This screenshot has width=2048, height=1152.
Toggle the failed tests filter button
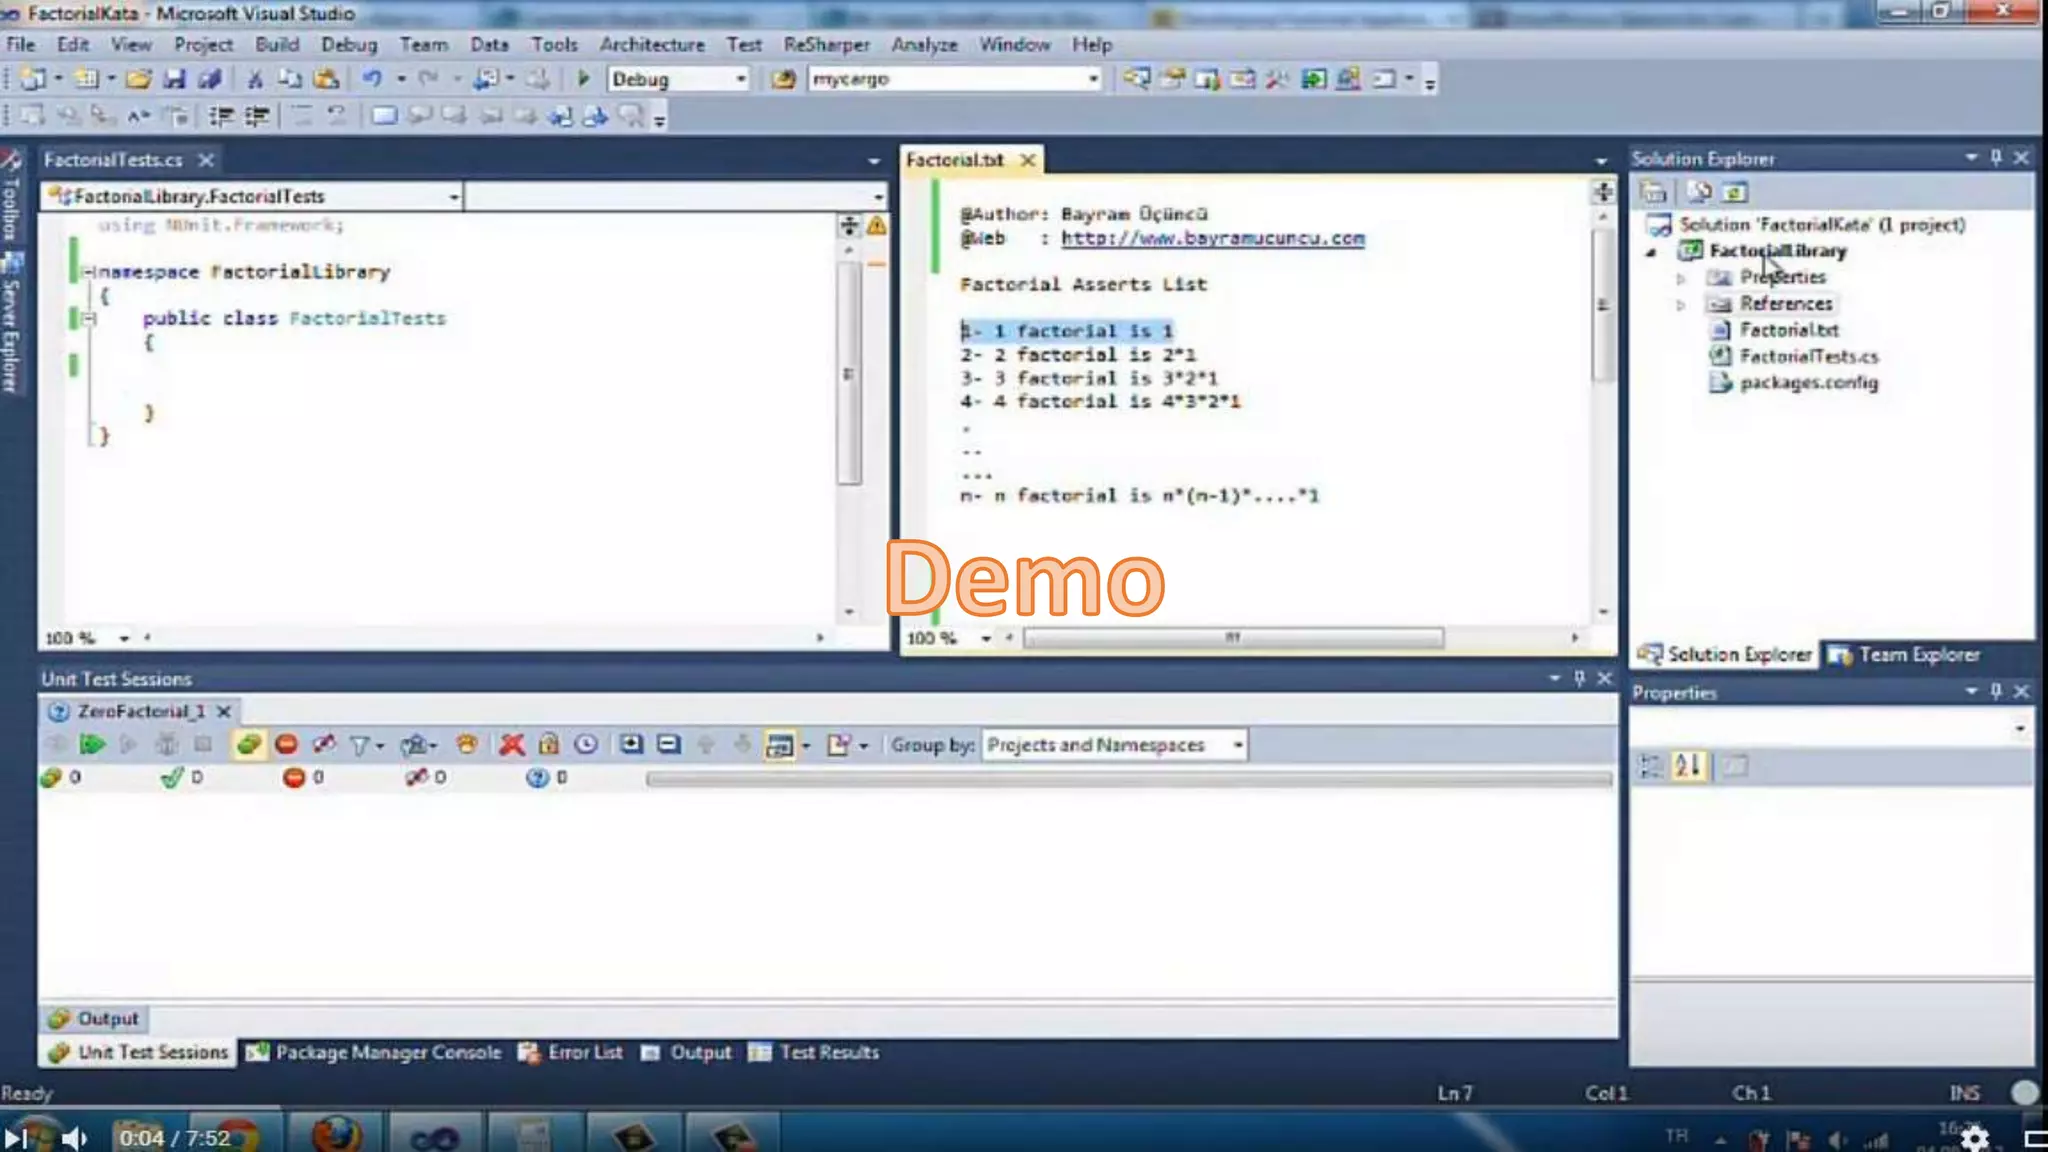coord(286,744)
